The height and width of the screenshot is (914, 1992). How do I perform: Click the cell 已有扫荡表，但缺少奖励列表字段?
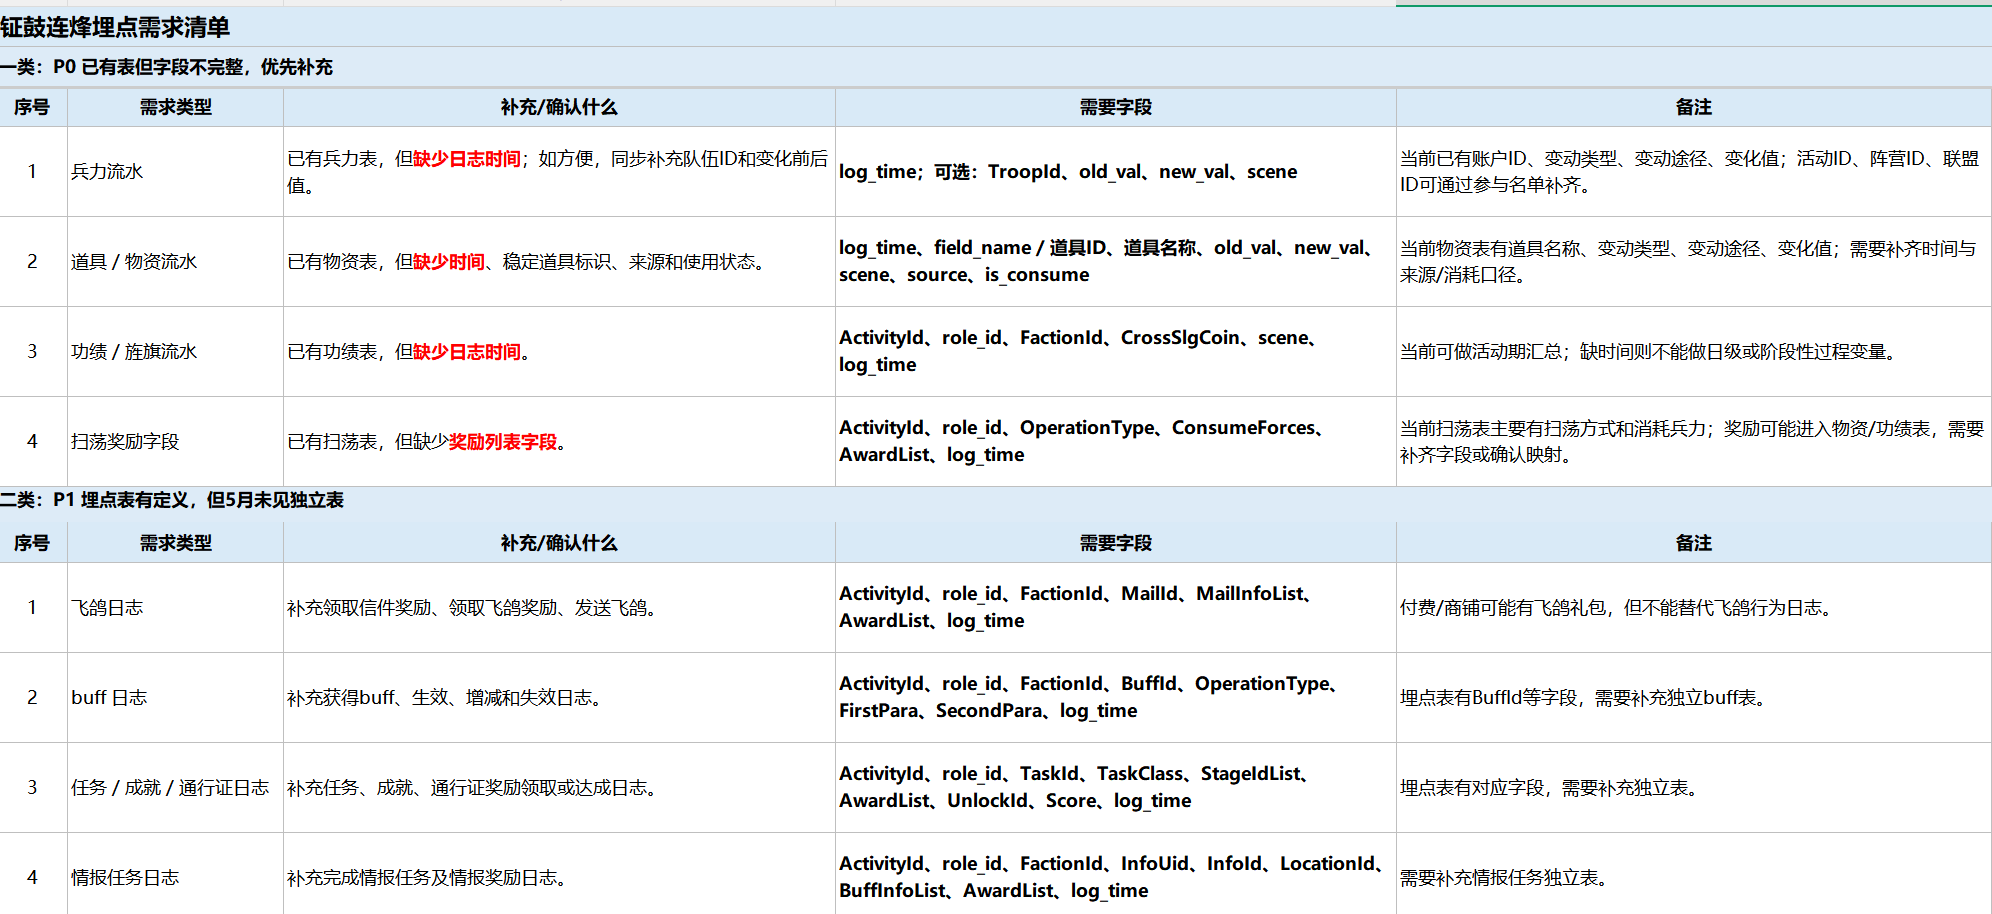click(559, 442)
